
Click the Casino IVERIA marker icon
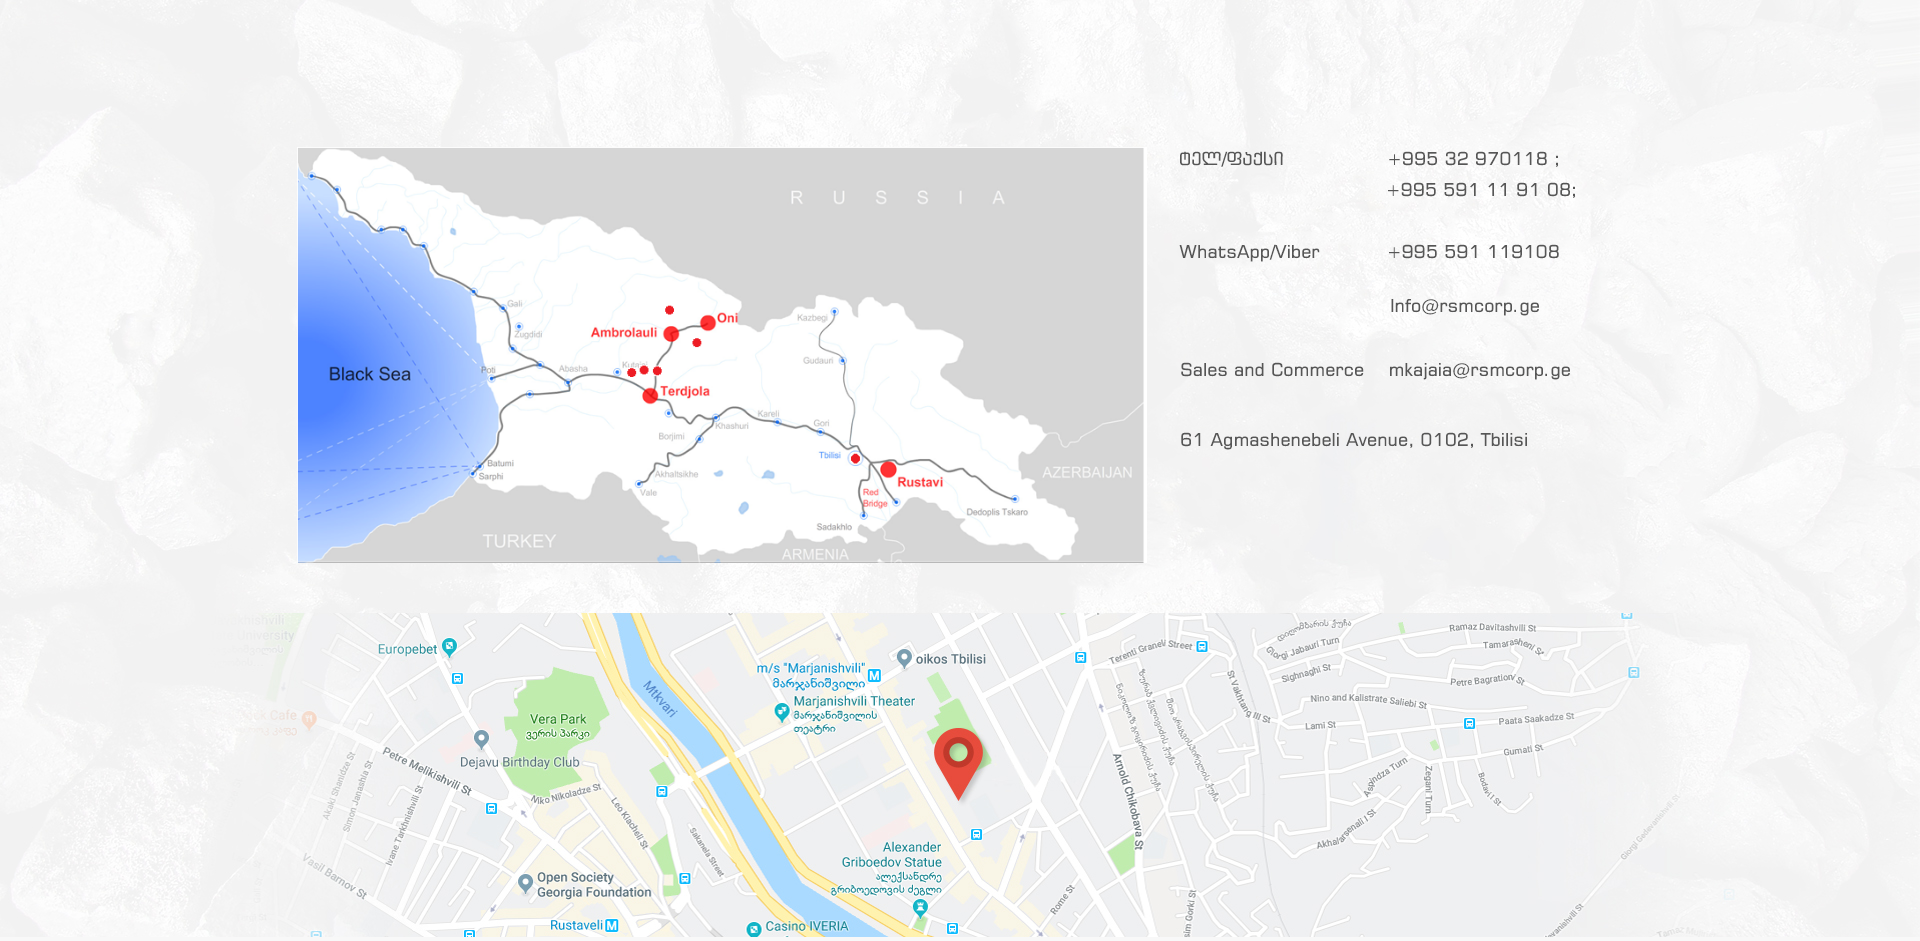tap(754, 929)
